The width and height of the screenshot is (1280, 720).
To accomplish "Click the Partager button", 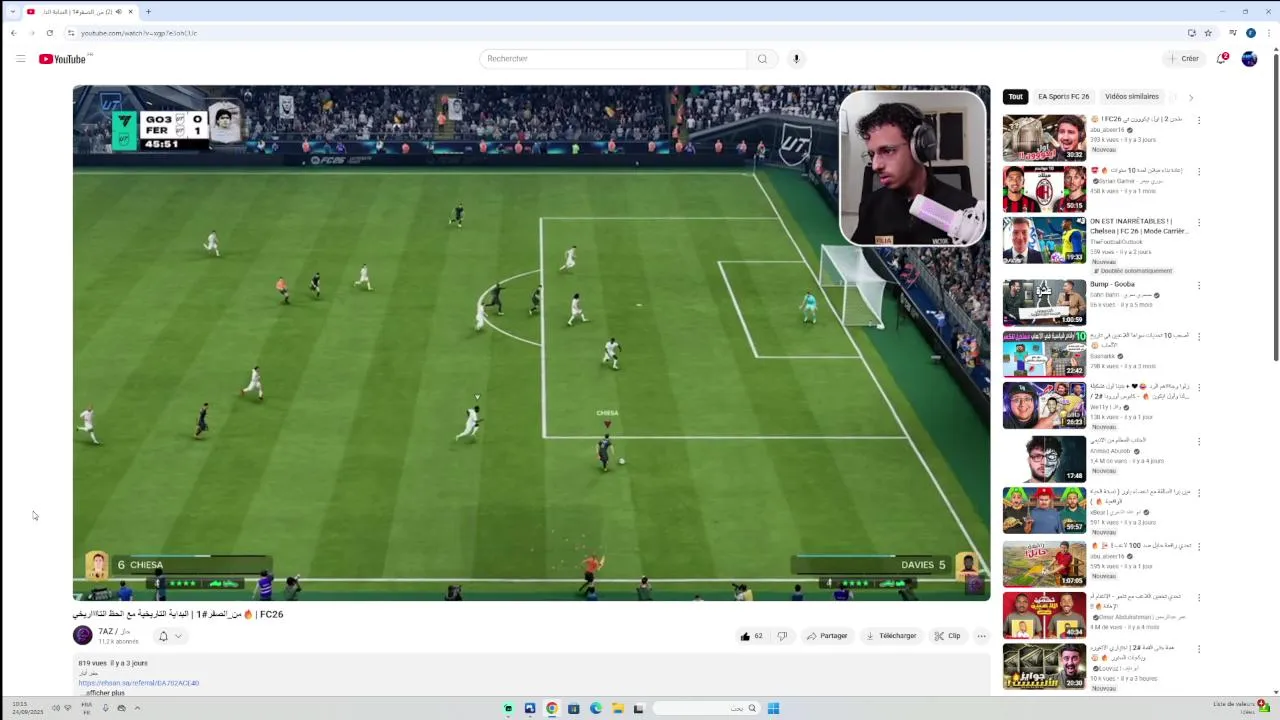I will tap(827, 636).
